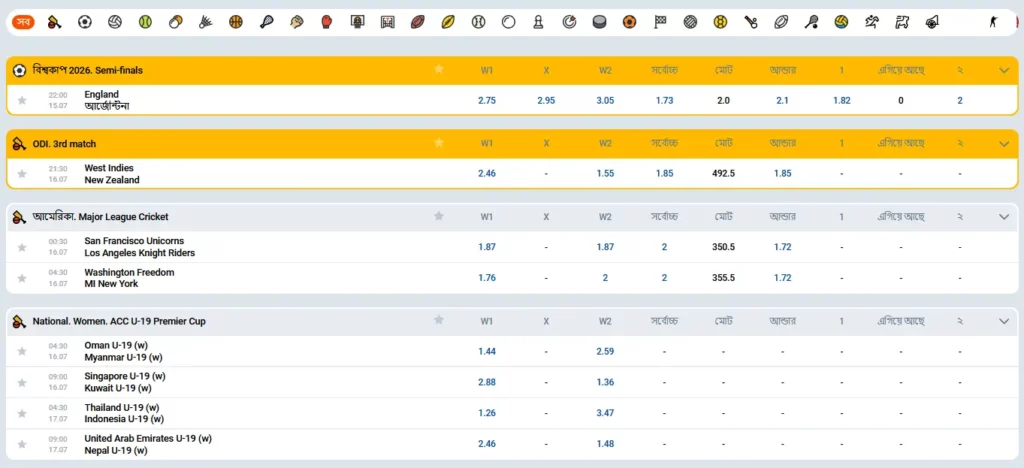The image size is (1024, 468).
Task: Collapse the বিশ্বকাপ 2026 Semi-finals section
Action: pos(1004,70)
